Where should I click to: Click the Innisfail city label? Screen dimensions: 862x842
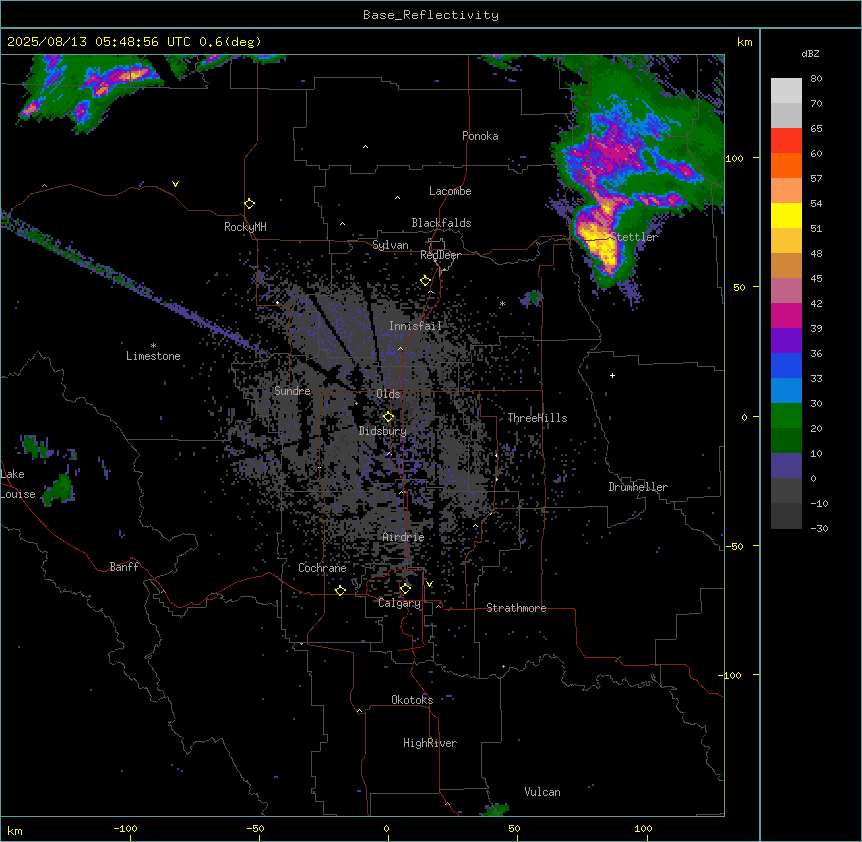pyautogui.click(x=415, y=326)
